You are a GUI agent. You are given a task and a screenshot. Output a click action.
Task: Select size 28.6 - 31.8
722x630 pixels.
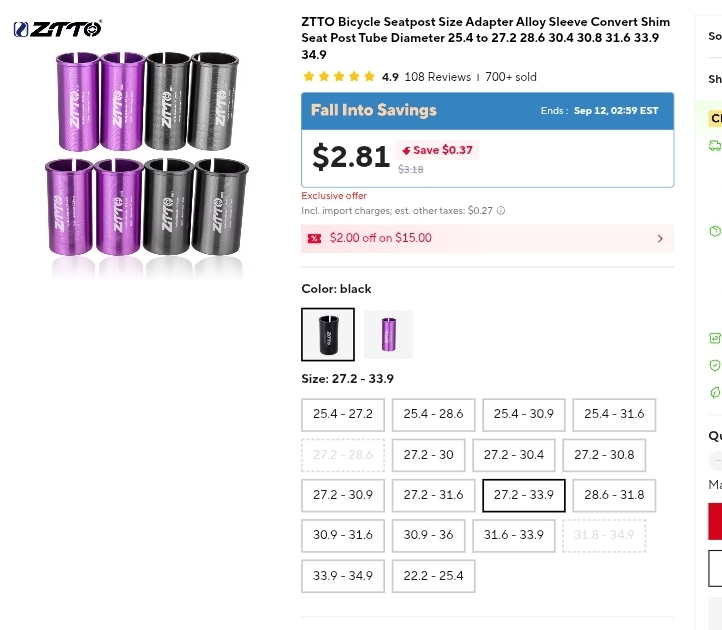(x=614, y=495)
